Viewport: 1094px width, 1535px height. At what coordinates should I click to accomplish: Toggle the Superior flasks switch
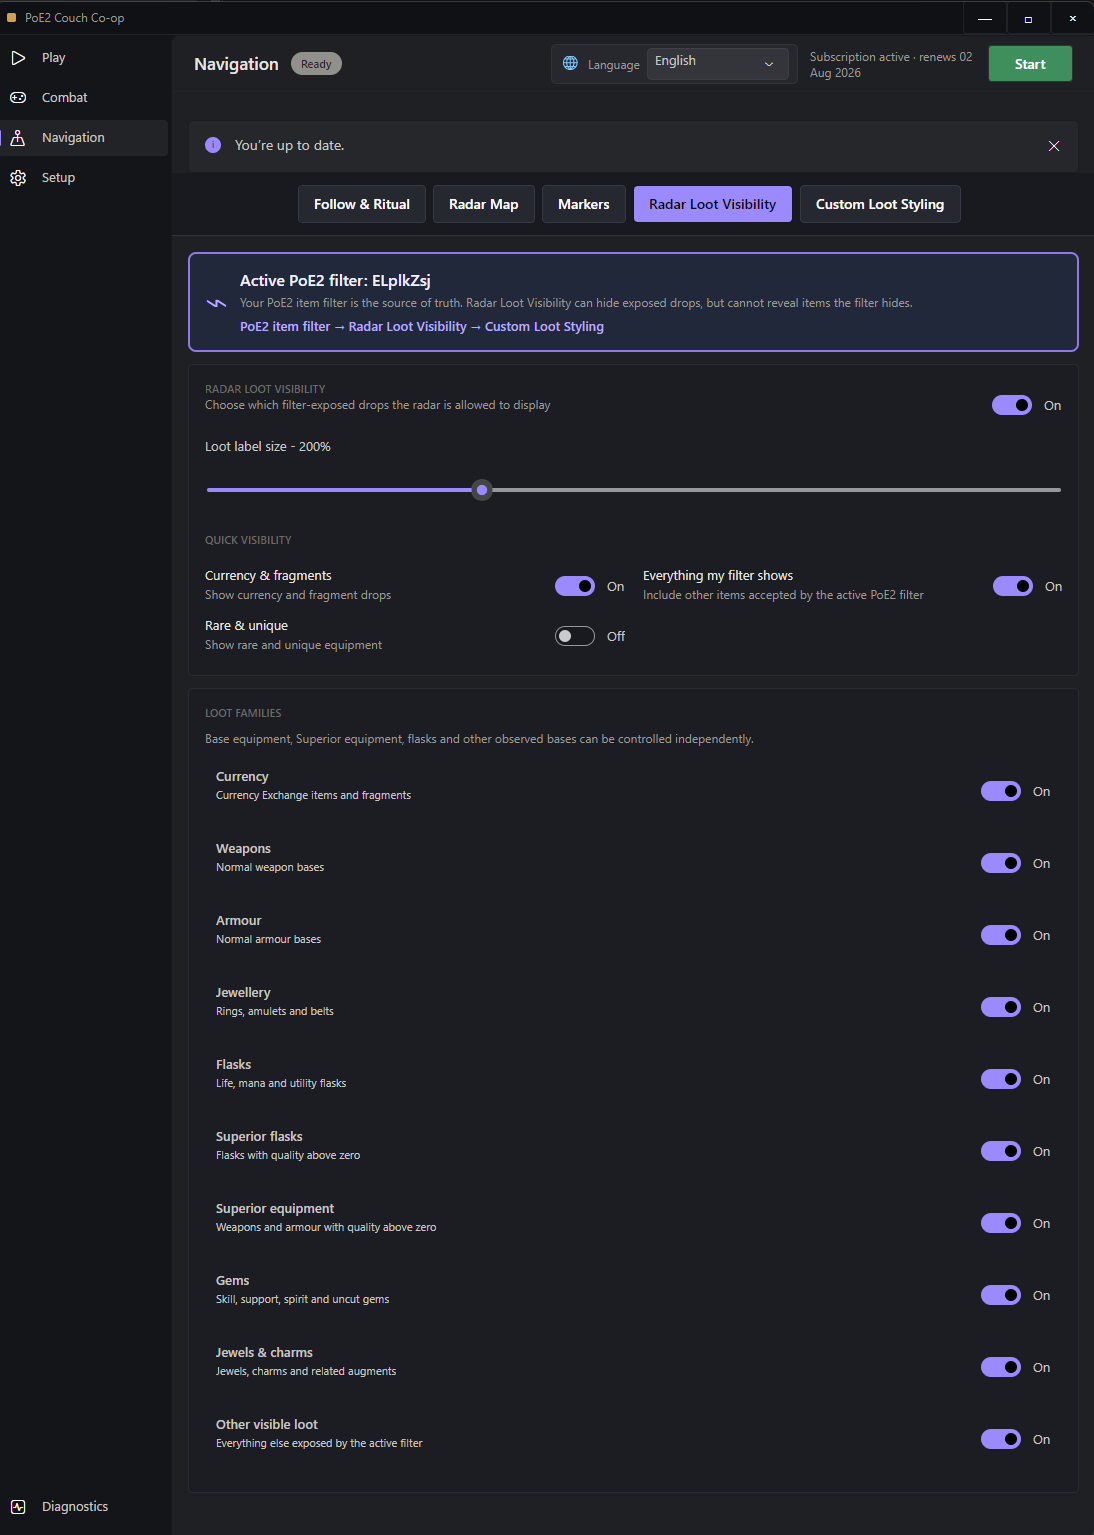pos(1001,1151)
